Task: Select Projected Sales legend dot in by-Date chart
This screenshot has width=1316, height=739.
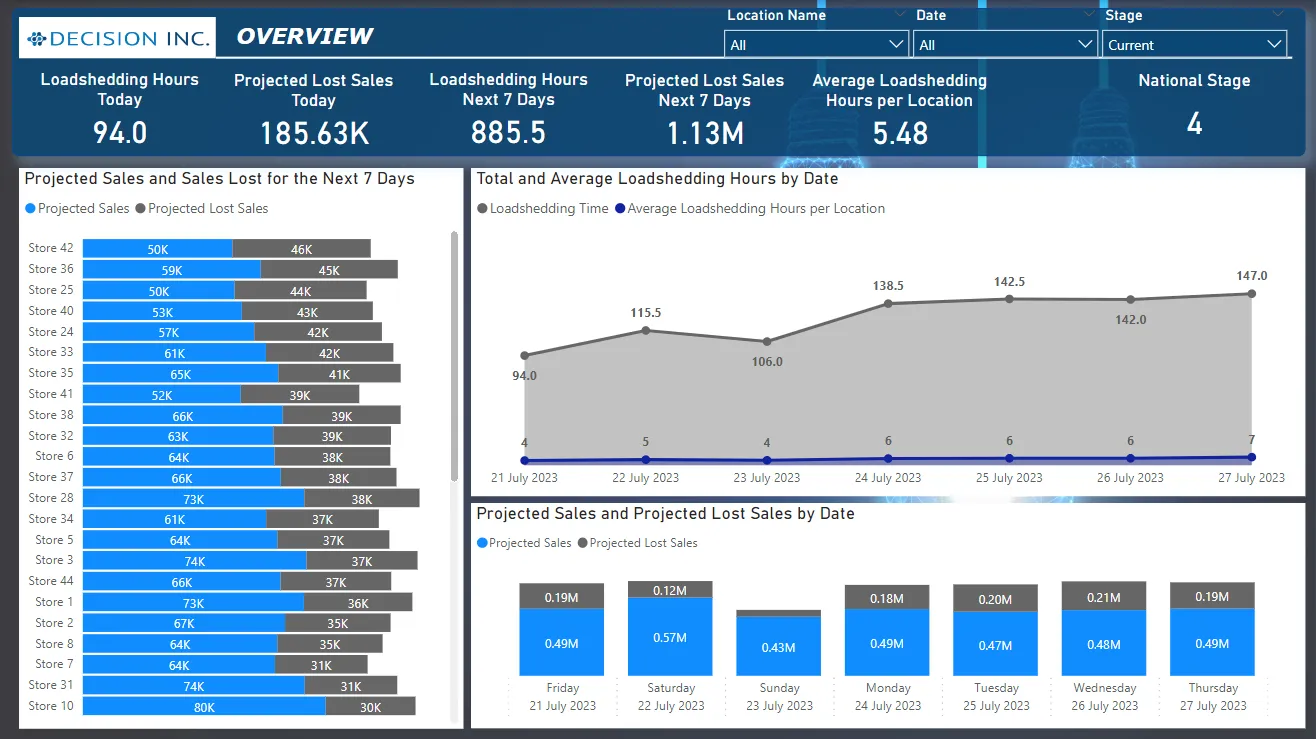Action: click(x=482, y=543)
